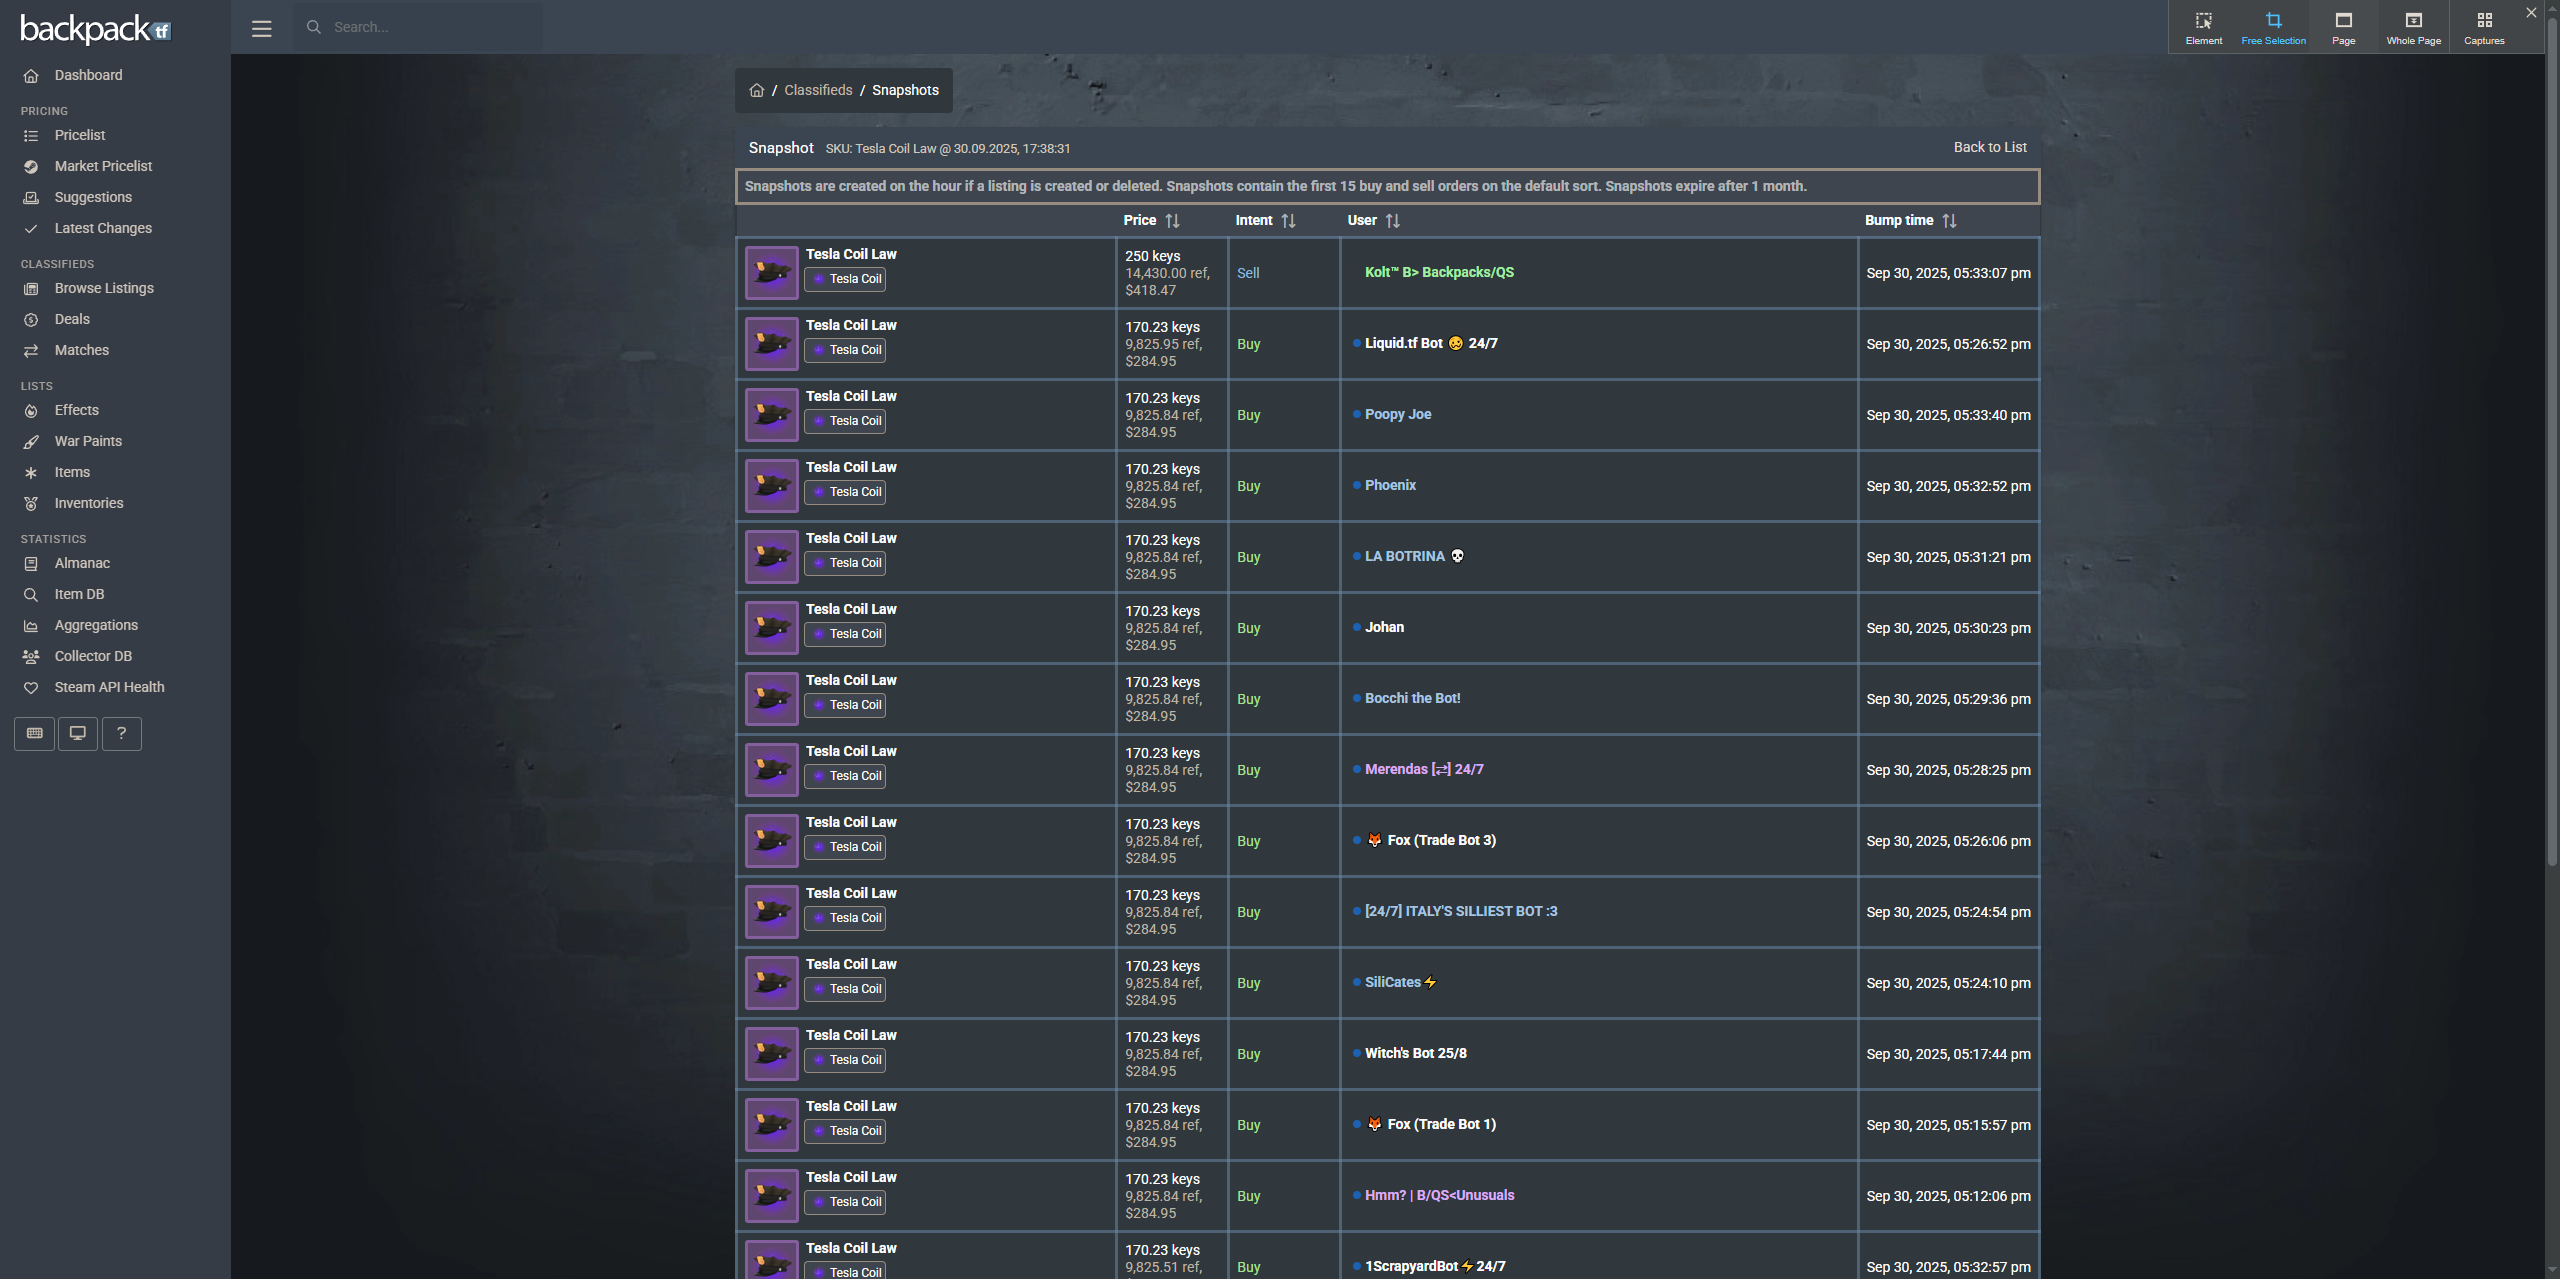Viewport: 2560px width, 1279px height.
Task: Go to Market Pricelist page
Action: pyautogui.click(x=103, y=166)
